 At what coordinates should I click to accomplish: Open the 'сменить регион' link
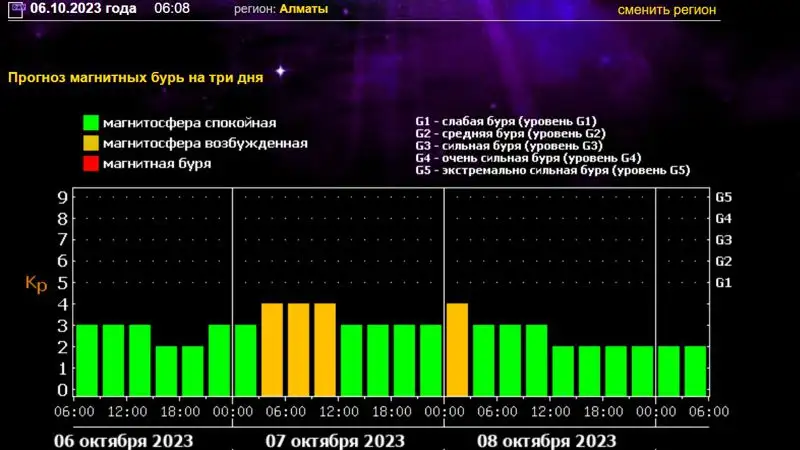(x=667, y=10)
